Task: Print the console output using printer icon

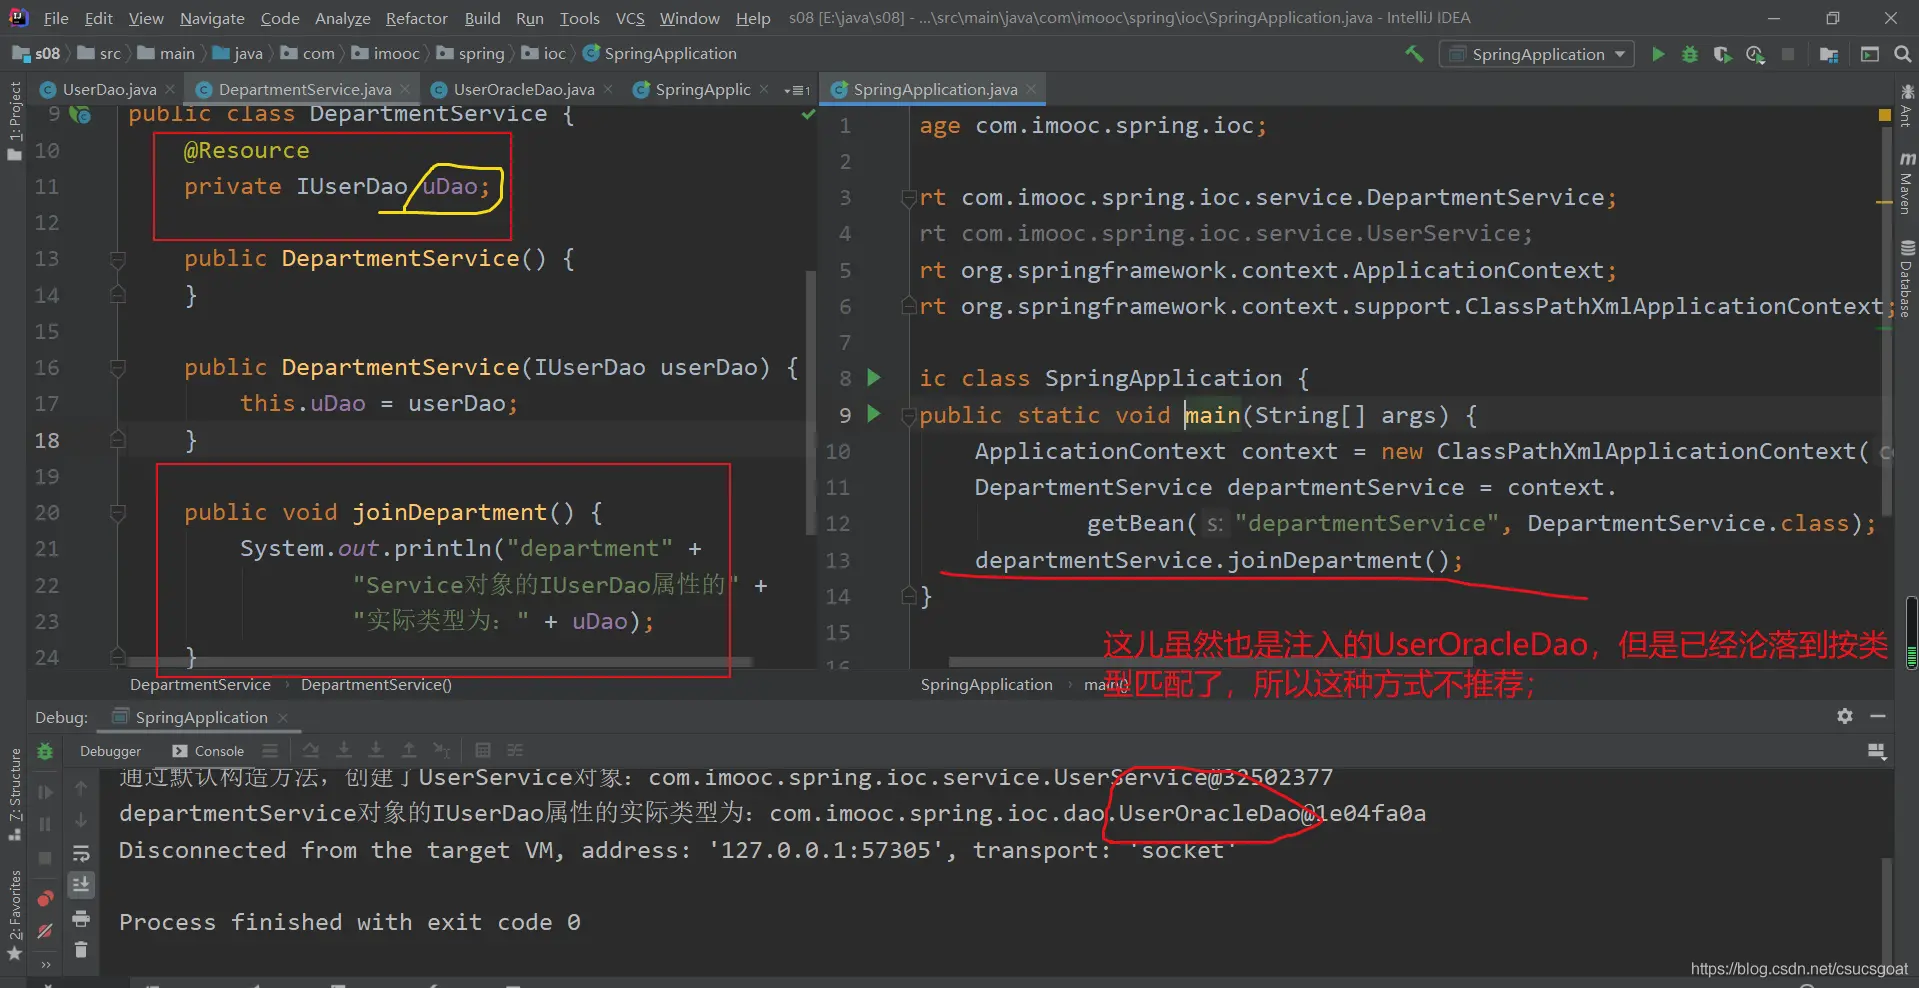Action: pyautogui.click(x=81, y=918)
